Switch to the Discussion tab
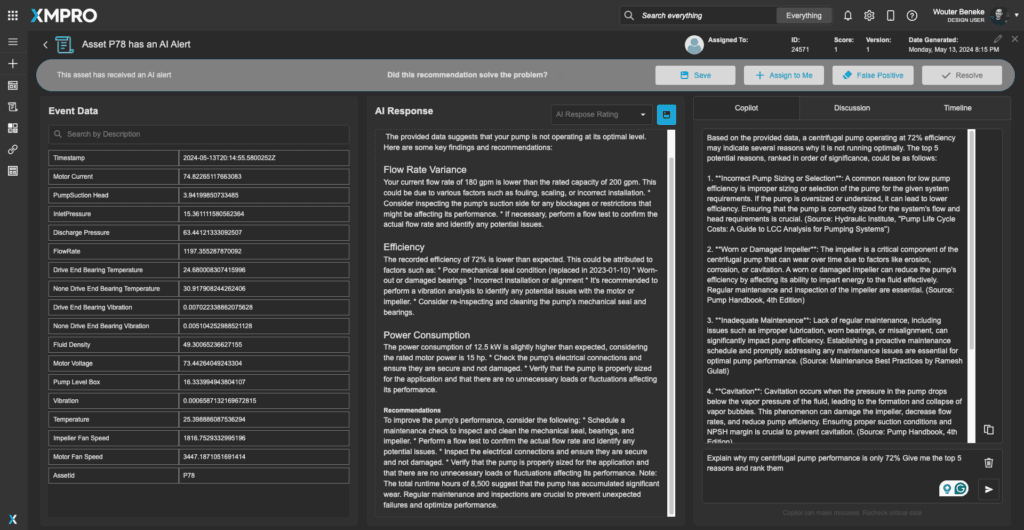Viewport: 1024px width, 530px height. tap(851, 107)
